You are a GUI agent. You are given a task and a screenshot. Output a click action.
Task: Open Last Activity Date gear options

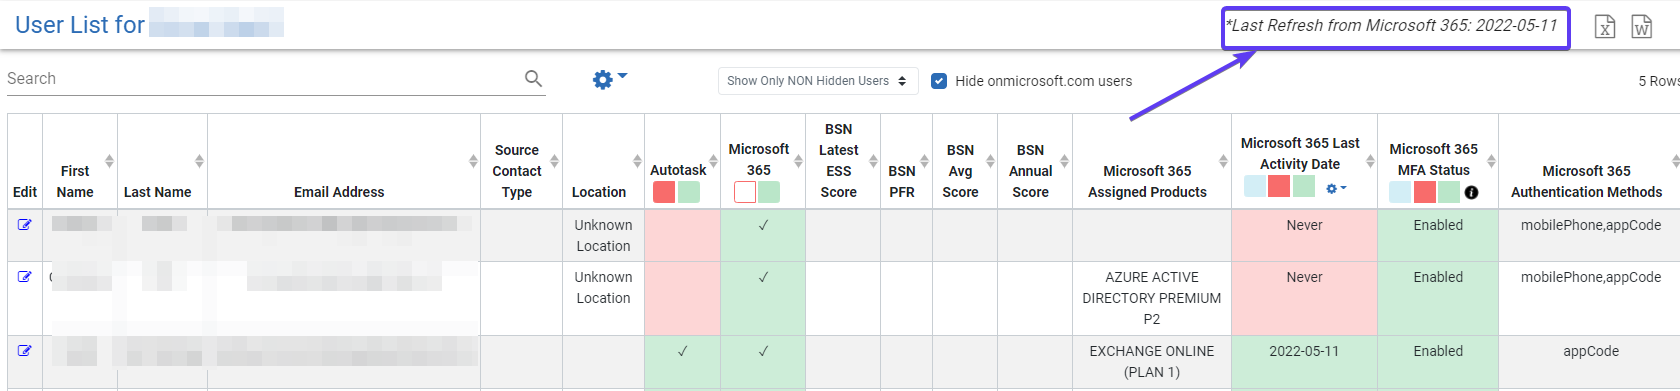click(x=1336, y=188)
